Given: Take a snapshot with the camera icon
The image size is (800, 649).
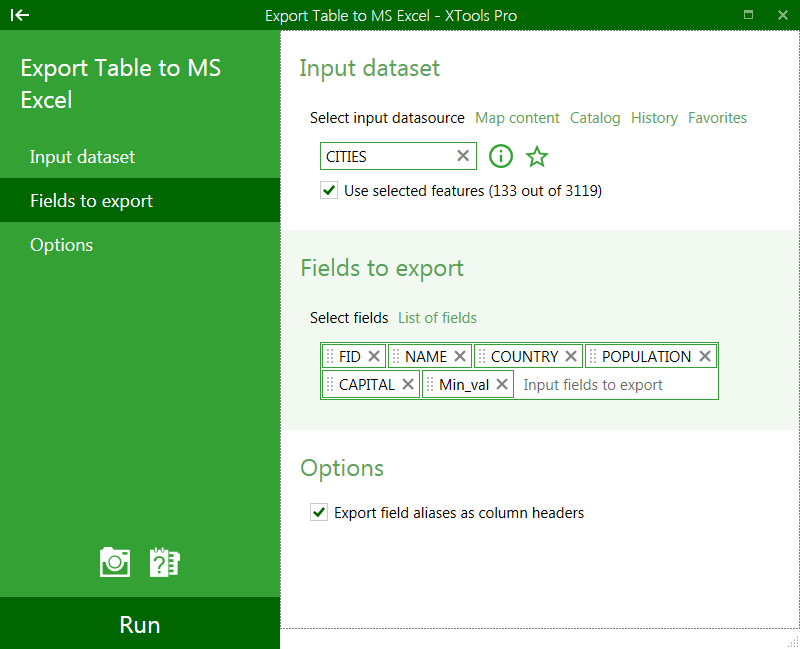Looking at the screenshot, I should 115,562.
